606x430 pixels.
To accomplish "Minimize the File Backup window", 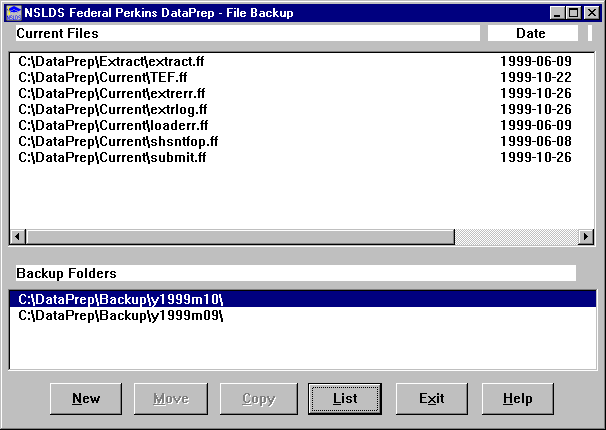I will click(x=557, y=13).
